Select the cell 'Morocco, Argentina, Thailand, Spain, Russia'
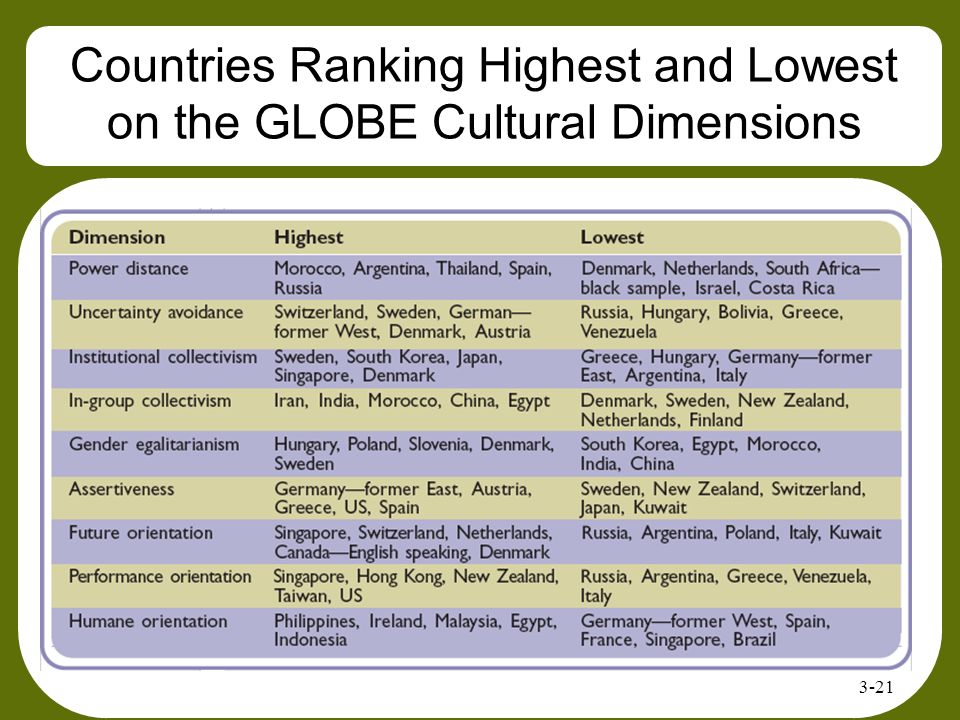 [413, 278]
